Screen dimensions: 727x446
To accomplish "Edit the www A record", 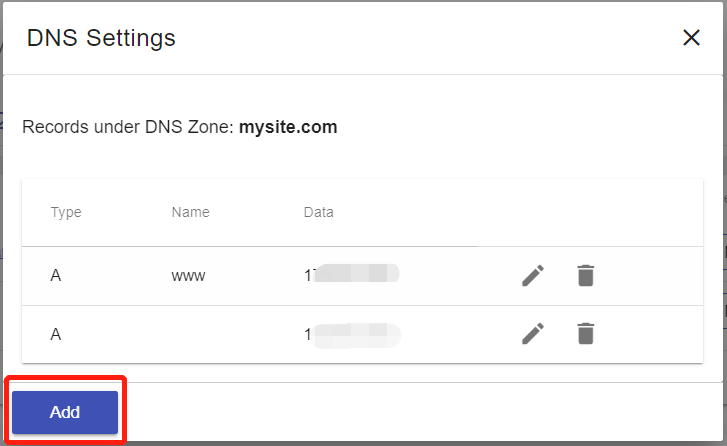I will [533, 276].
